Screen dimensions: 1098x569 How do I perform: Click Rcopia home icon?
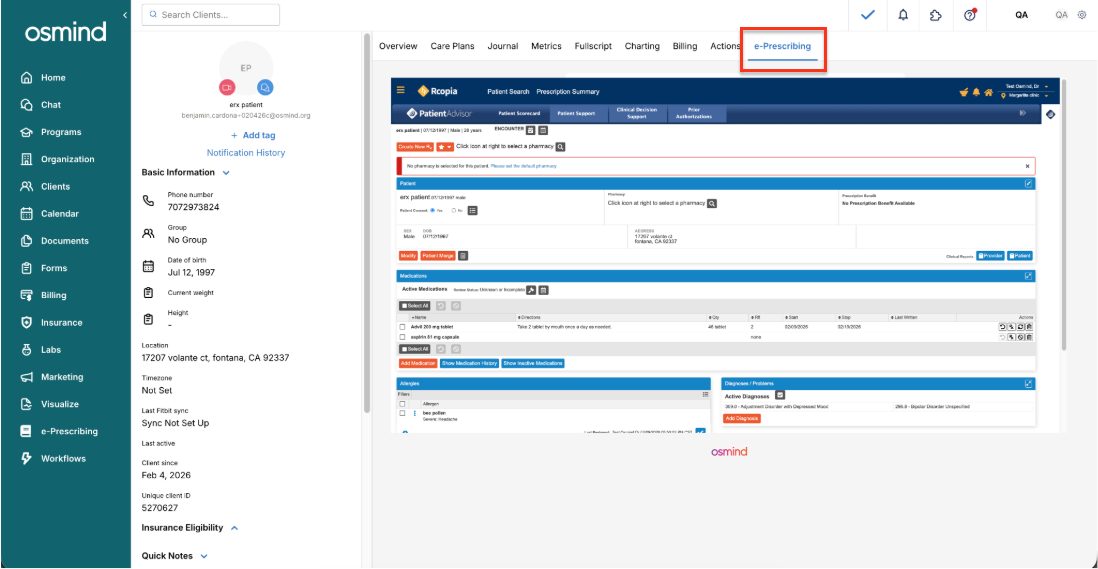989,92
